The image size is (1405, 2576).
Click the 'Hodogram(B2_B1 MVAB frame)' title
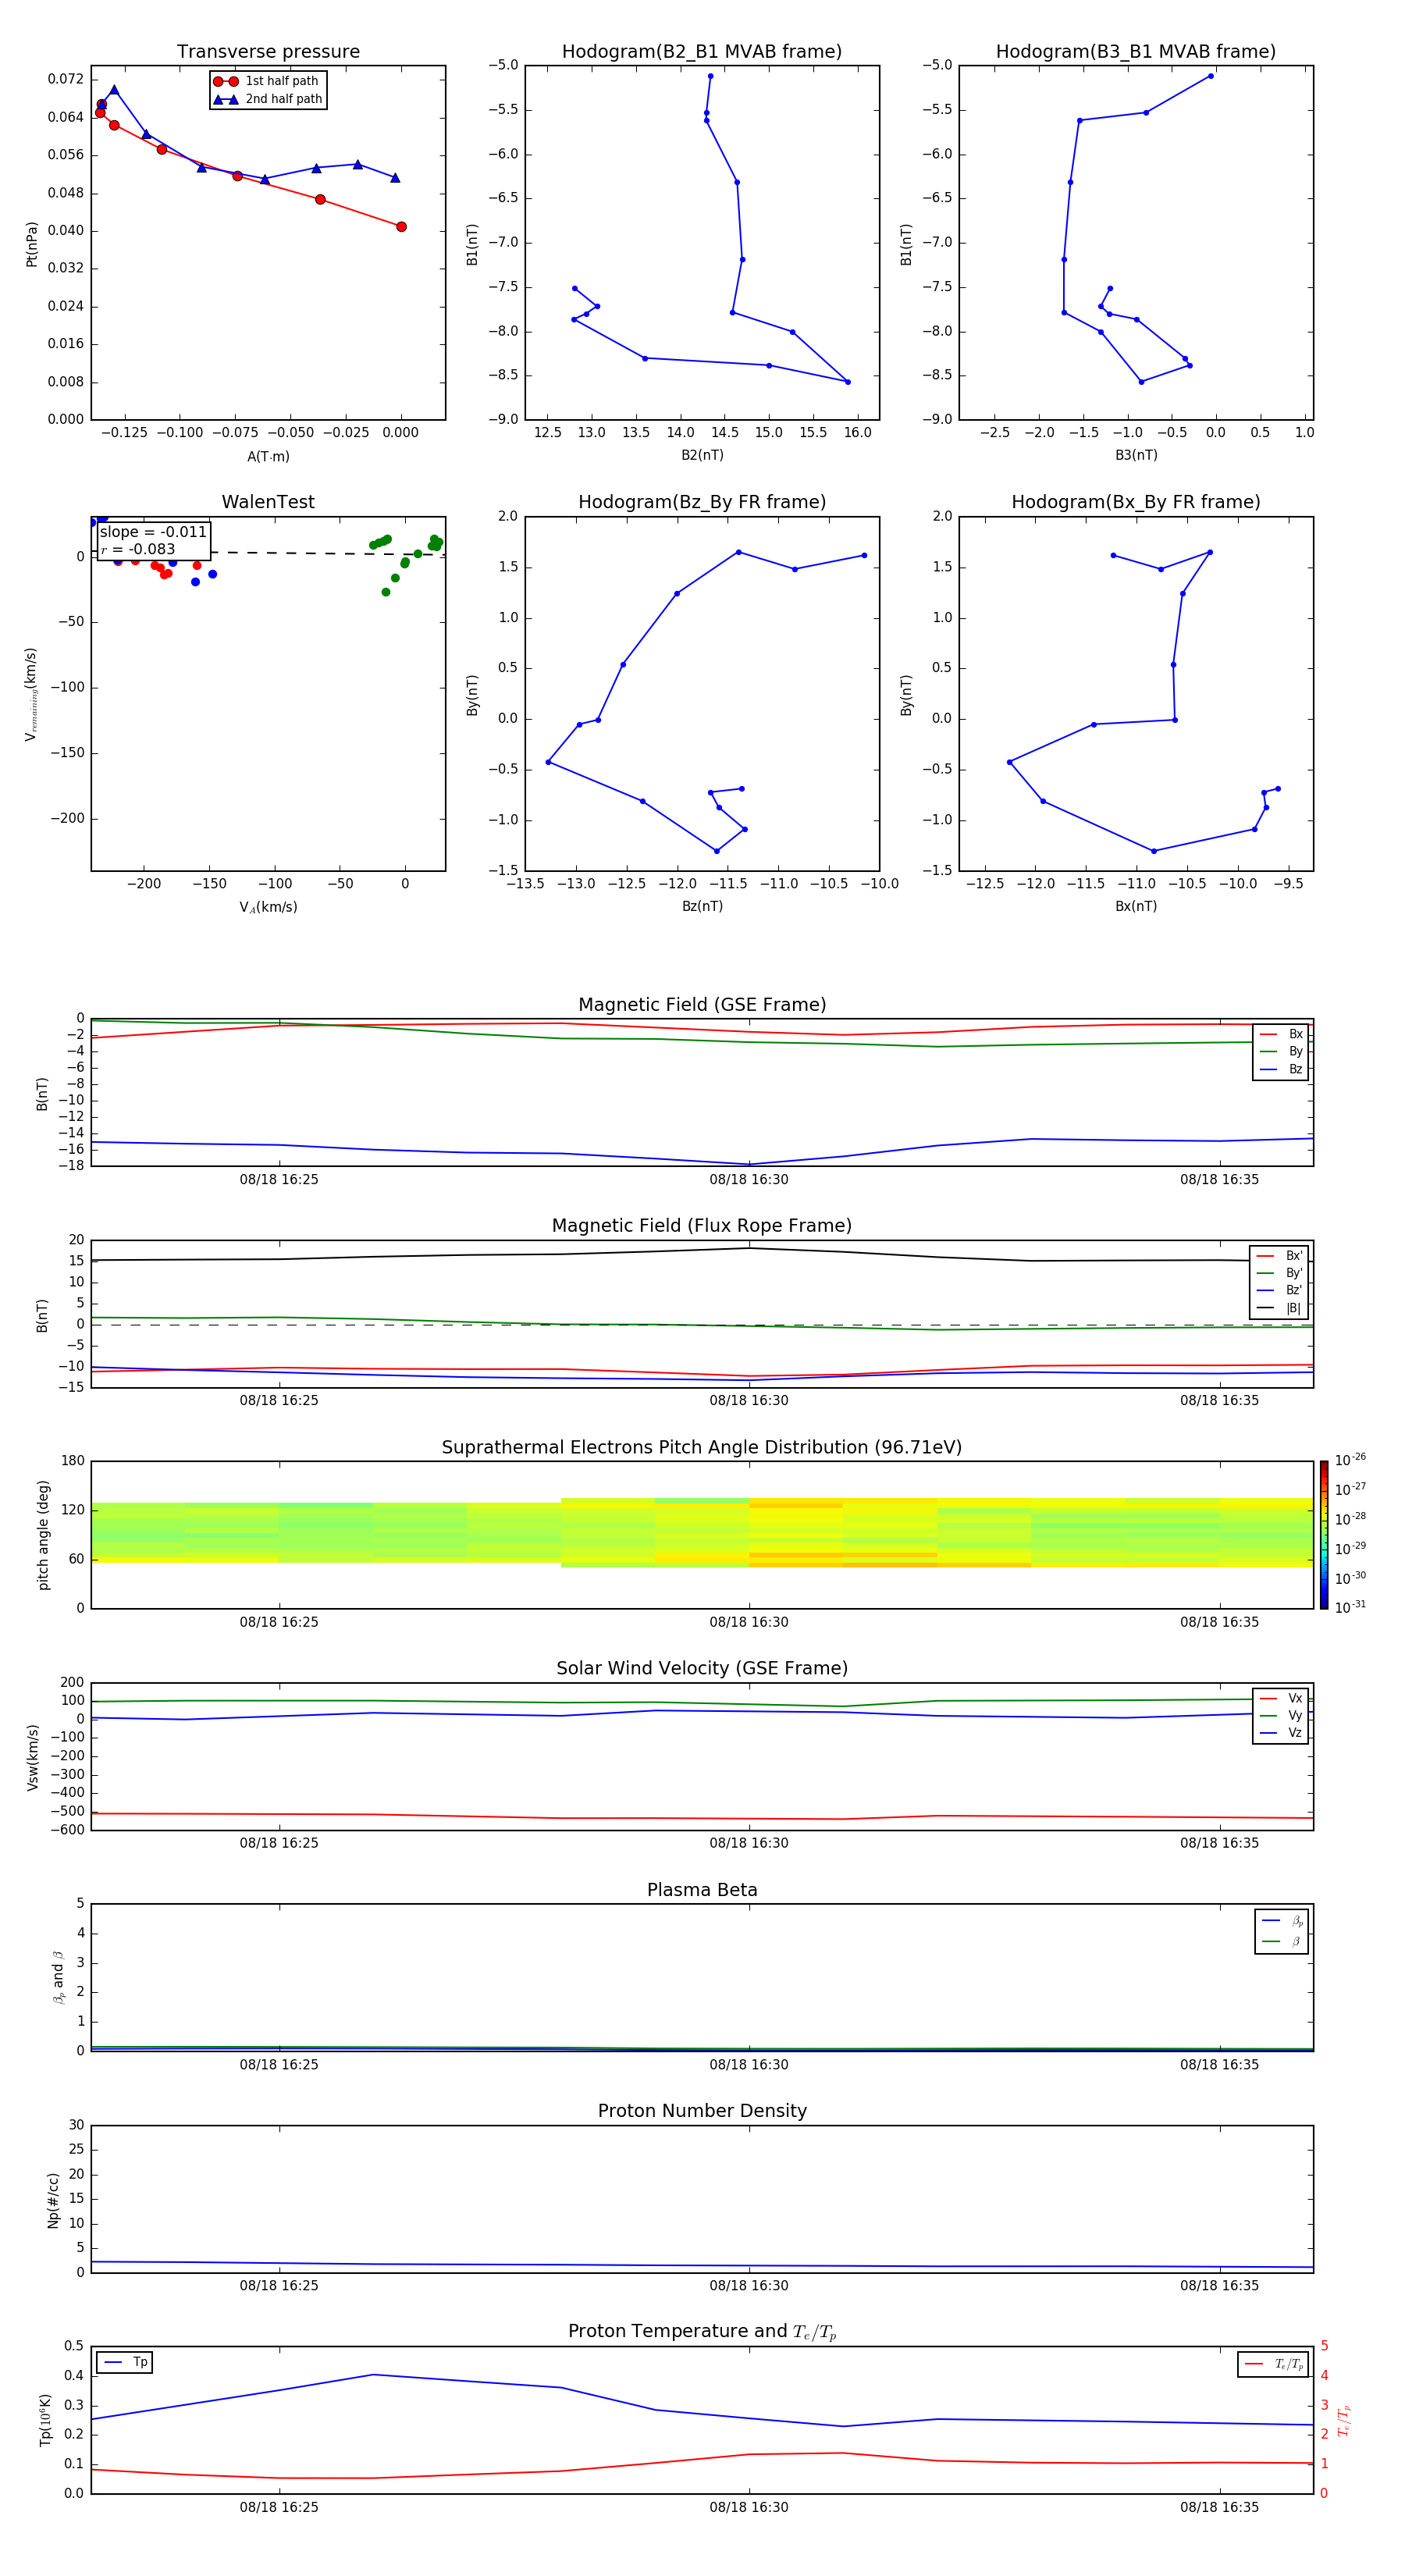[702, 52]
